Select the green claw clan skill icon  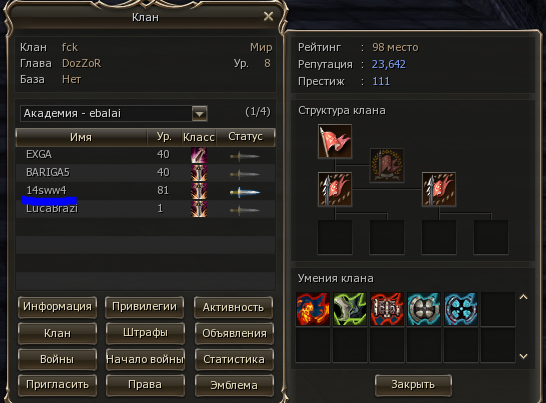[x=350, y=309]
